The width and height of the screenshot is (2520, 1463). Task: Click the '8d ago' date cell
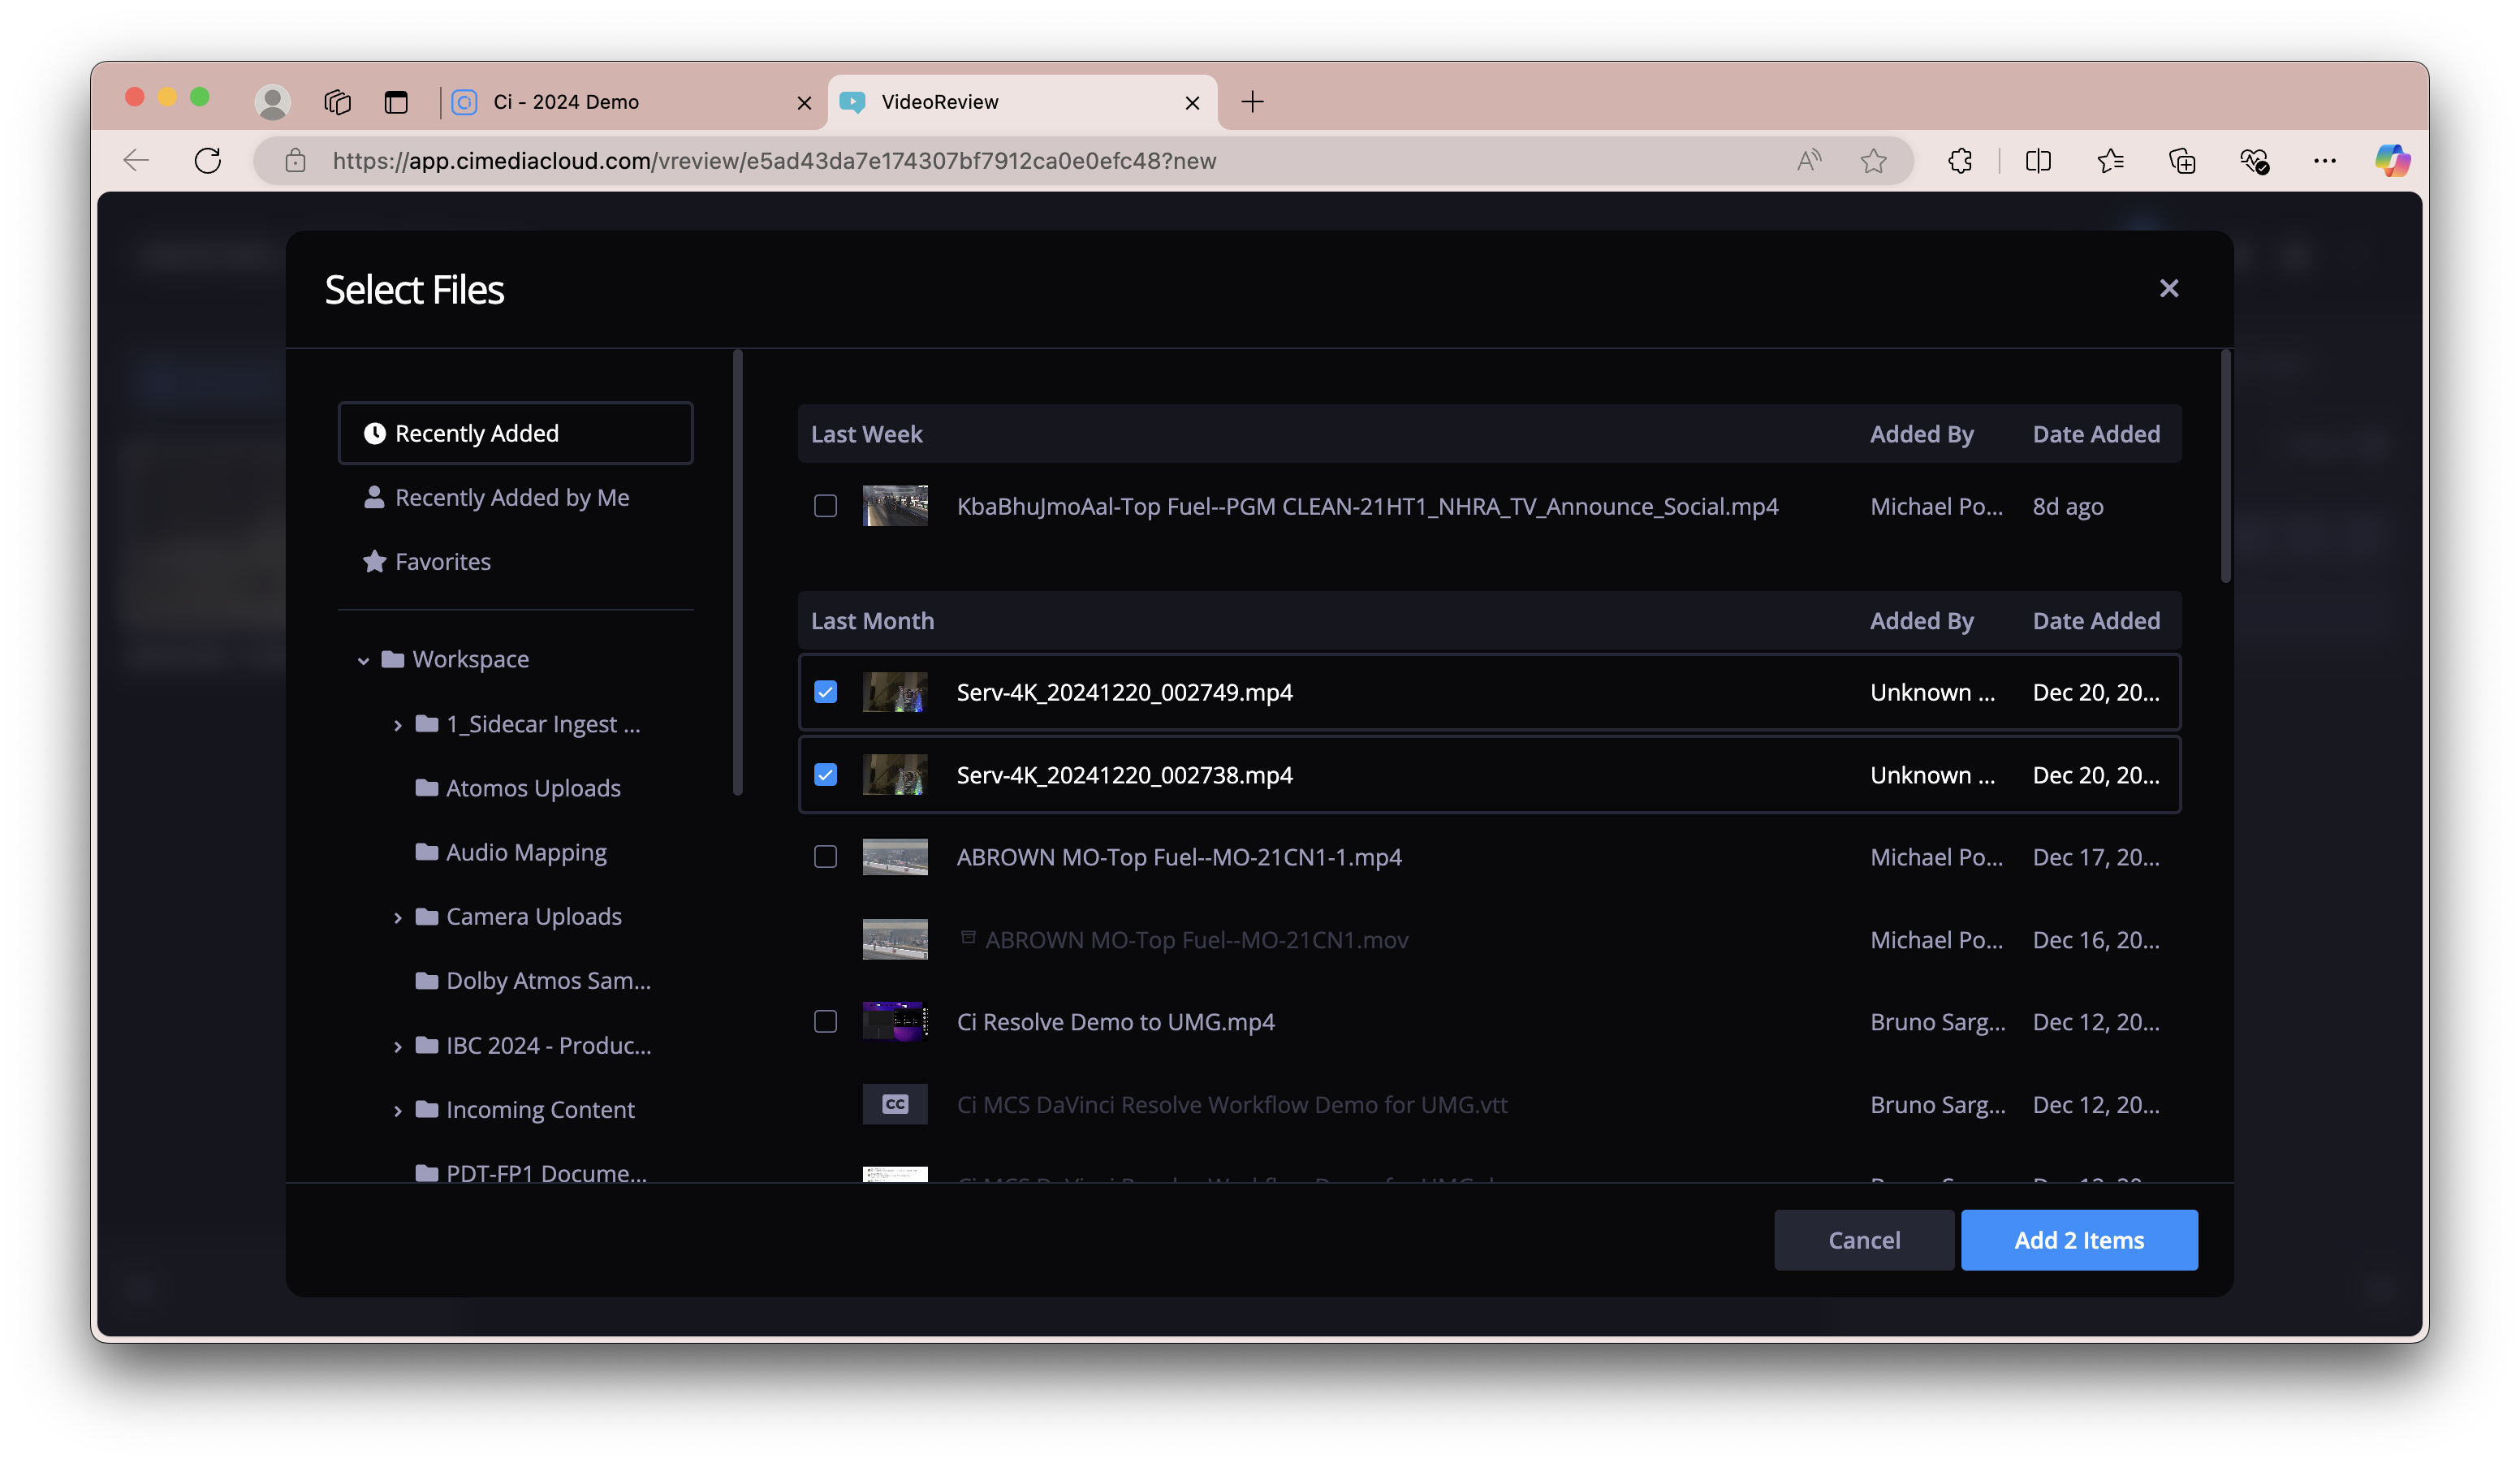pos(2068,506)
